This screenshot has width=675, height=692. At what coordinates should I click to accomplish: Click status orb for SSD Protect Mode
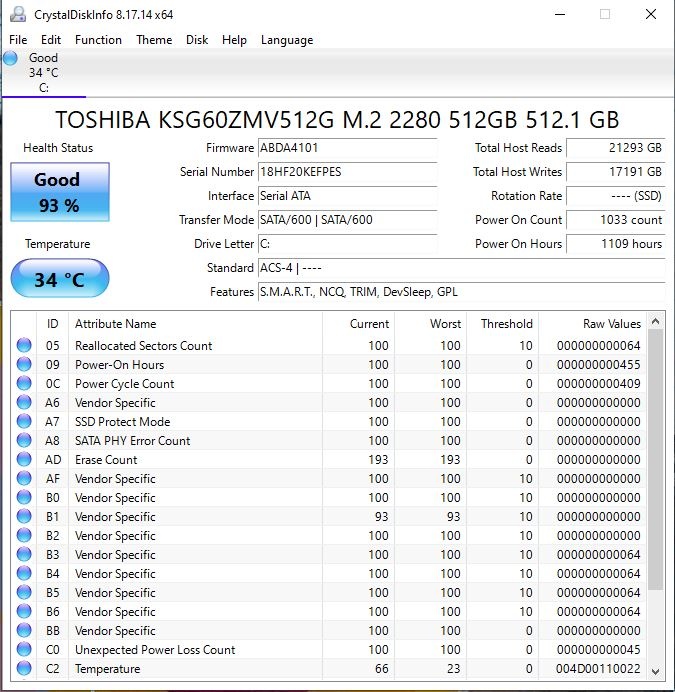point(24,421)
